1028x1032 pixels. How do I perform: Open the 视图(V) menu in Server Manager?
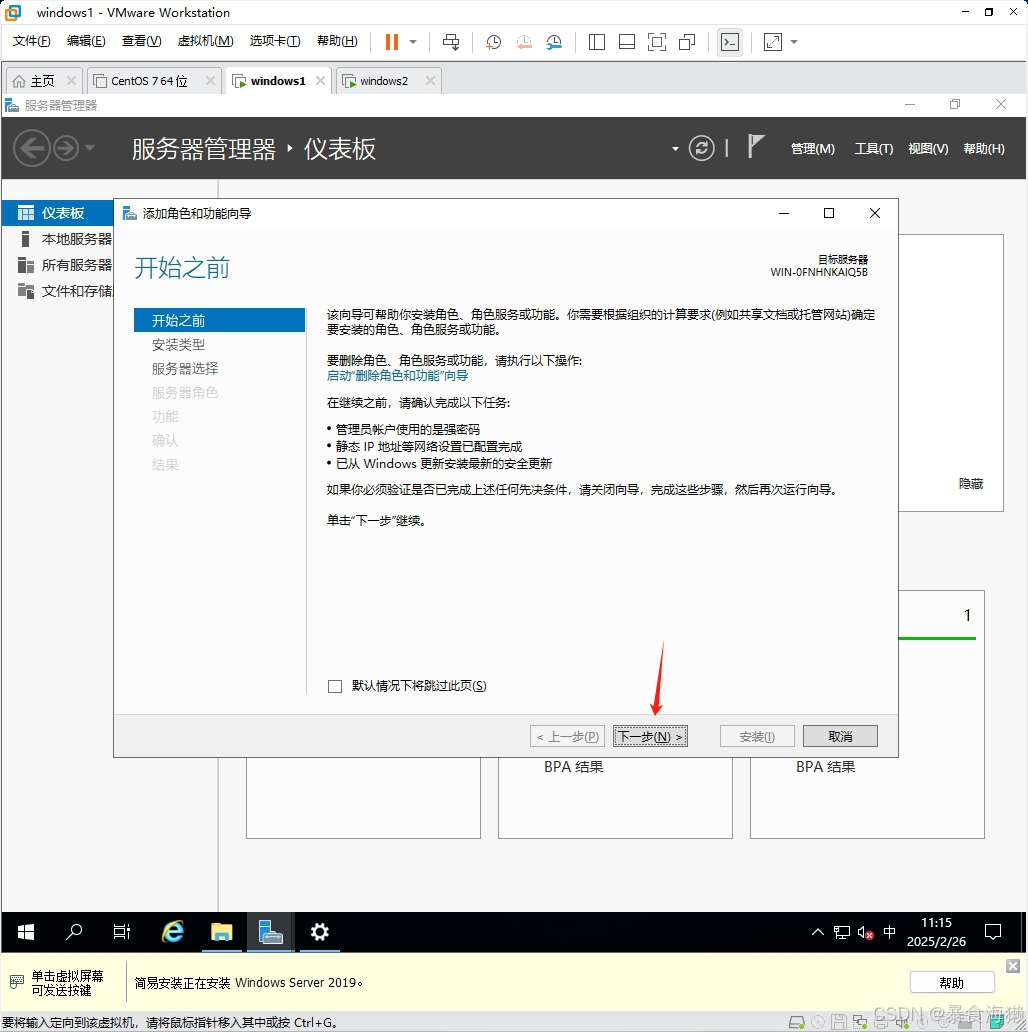[928, 149]
